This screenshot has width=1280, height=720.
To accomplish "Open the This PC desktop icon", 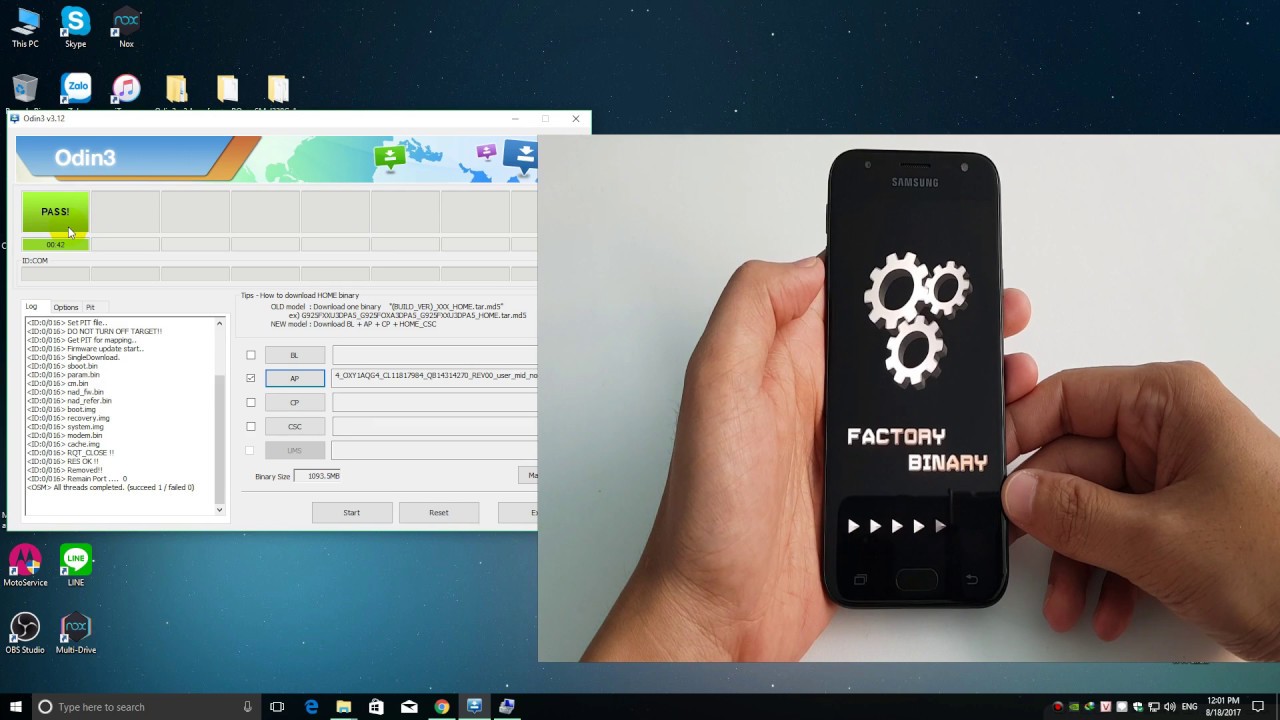I will (25, 27).
